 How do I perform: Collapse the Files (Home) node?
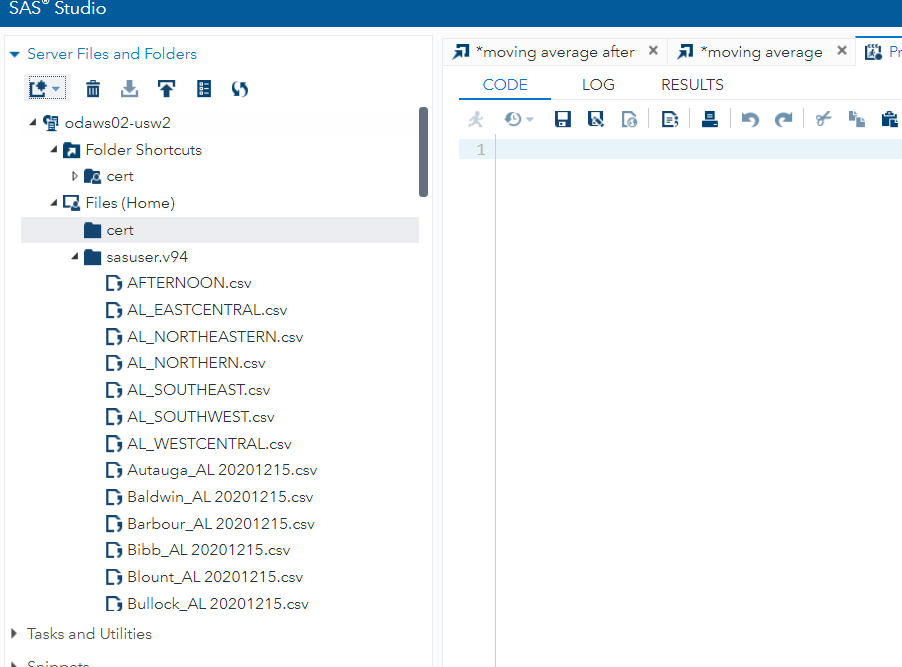[x=53, y=203]
